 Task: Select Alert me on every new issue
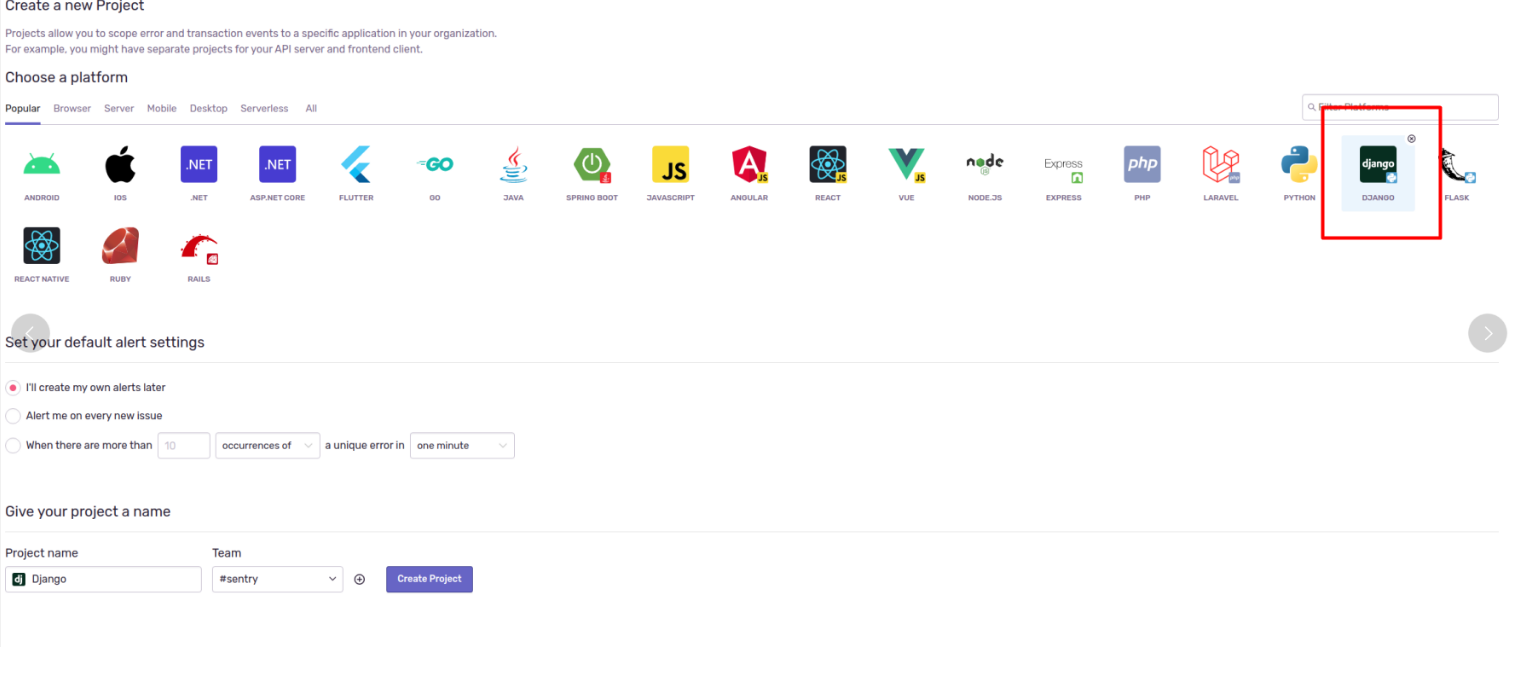13,415
